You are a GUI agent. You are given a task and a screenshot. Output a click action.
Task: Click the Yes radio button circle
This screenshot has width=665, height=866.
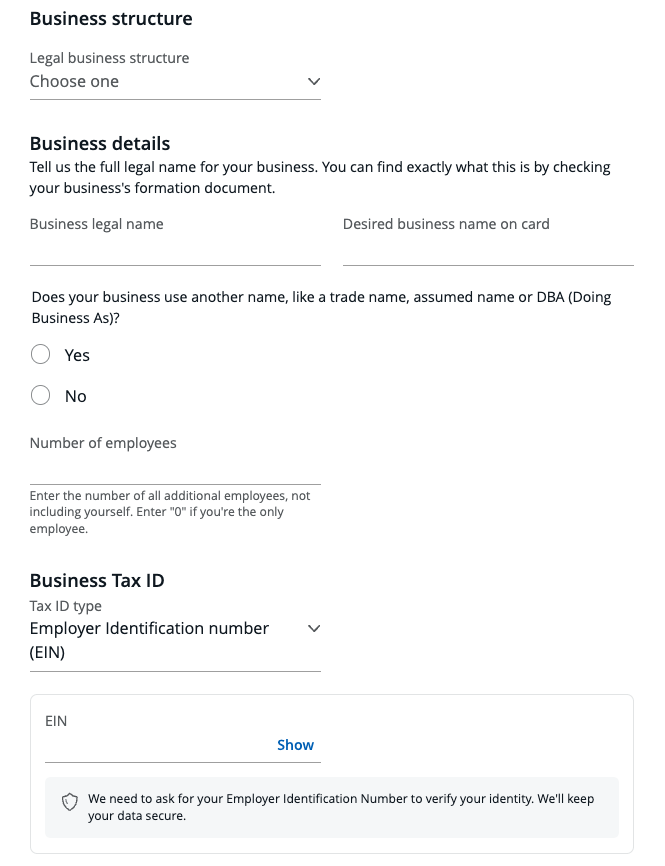[x=40, y=354]
